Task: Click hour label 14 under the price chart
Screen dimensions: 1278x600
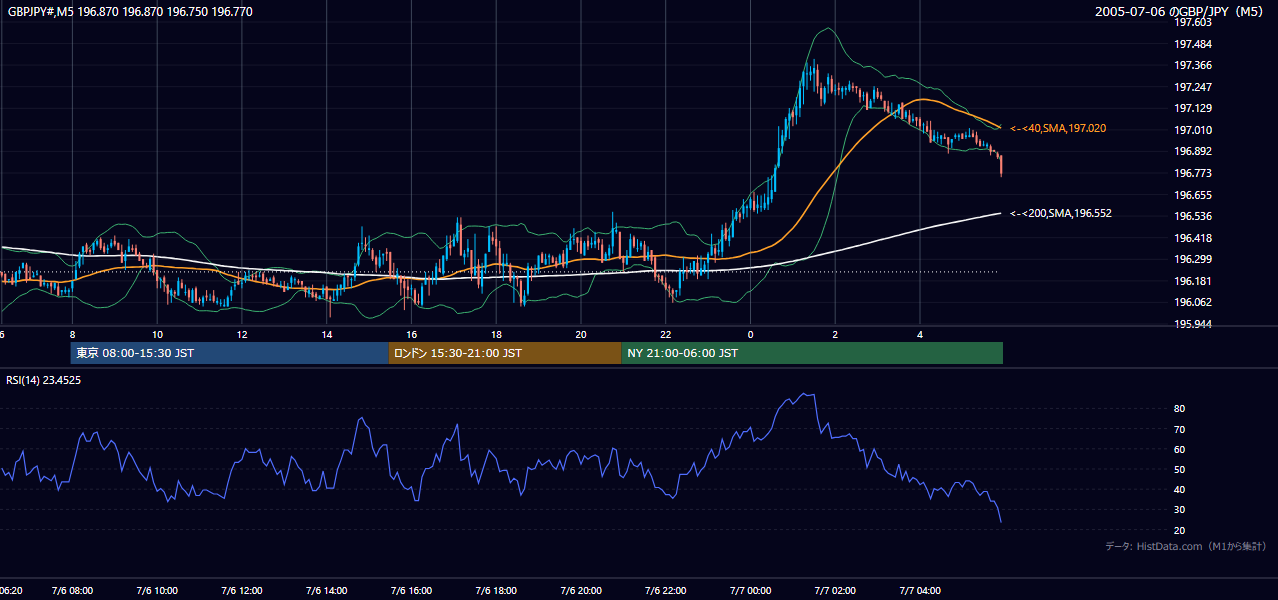Action: point(326,334)
